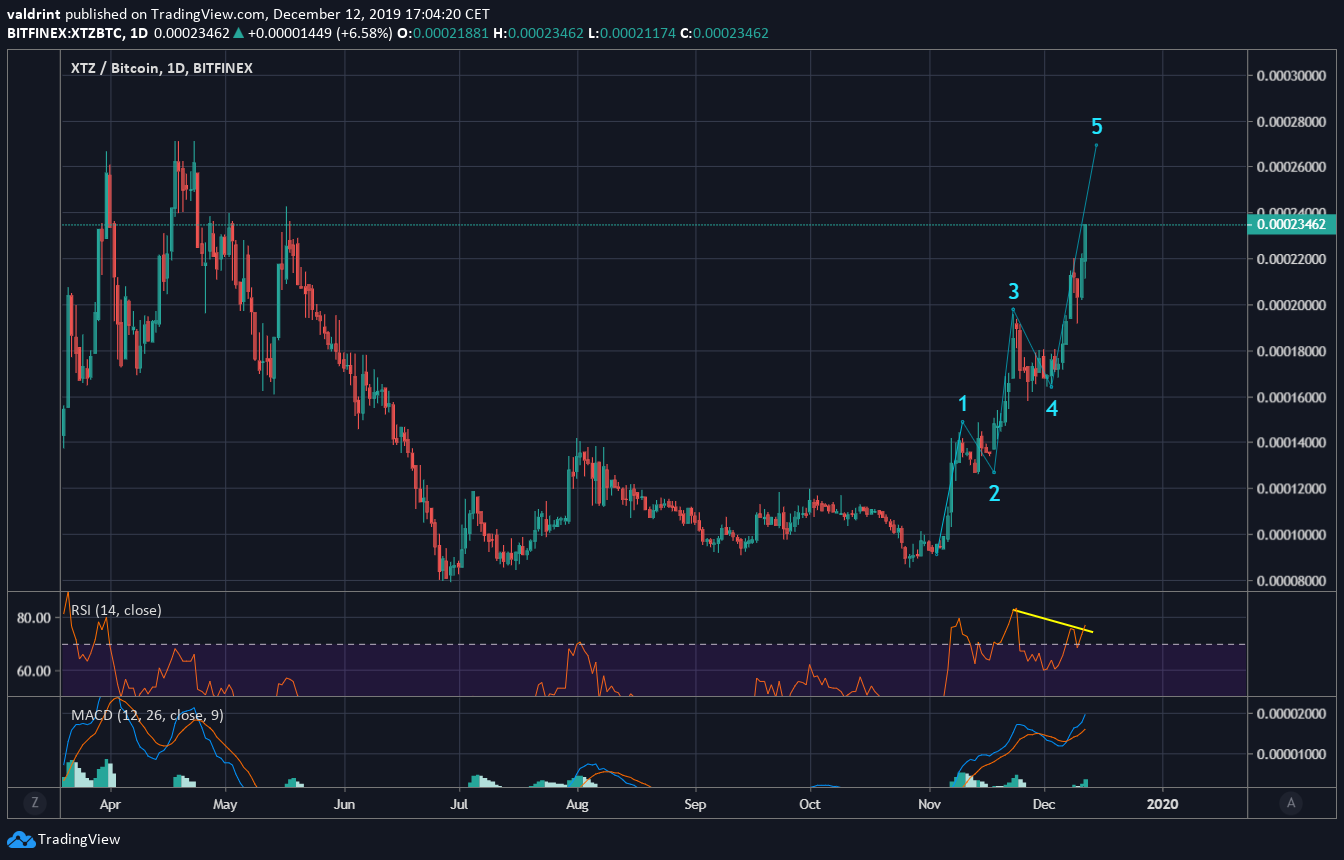Click the MACD (12, 26, close, 9) label
The height and width of the screenshot is (860, 1344).
[146, 714]
